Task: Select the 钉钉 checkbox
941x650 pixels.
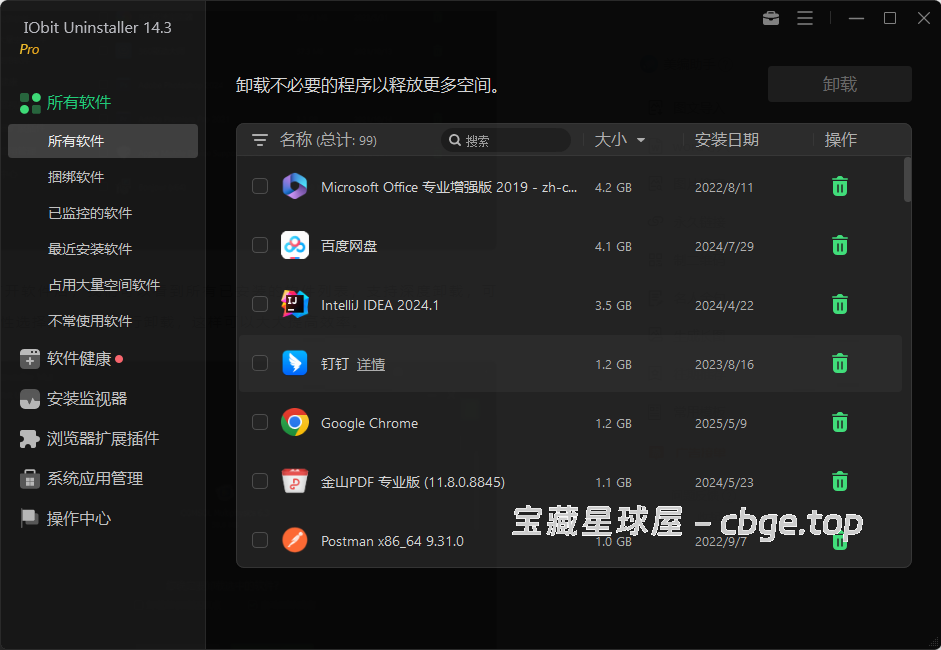Action: pos(260,363)
